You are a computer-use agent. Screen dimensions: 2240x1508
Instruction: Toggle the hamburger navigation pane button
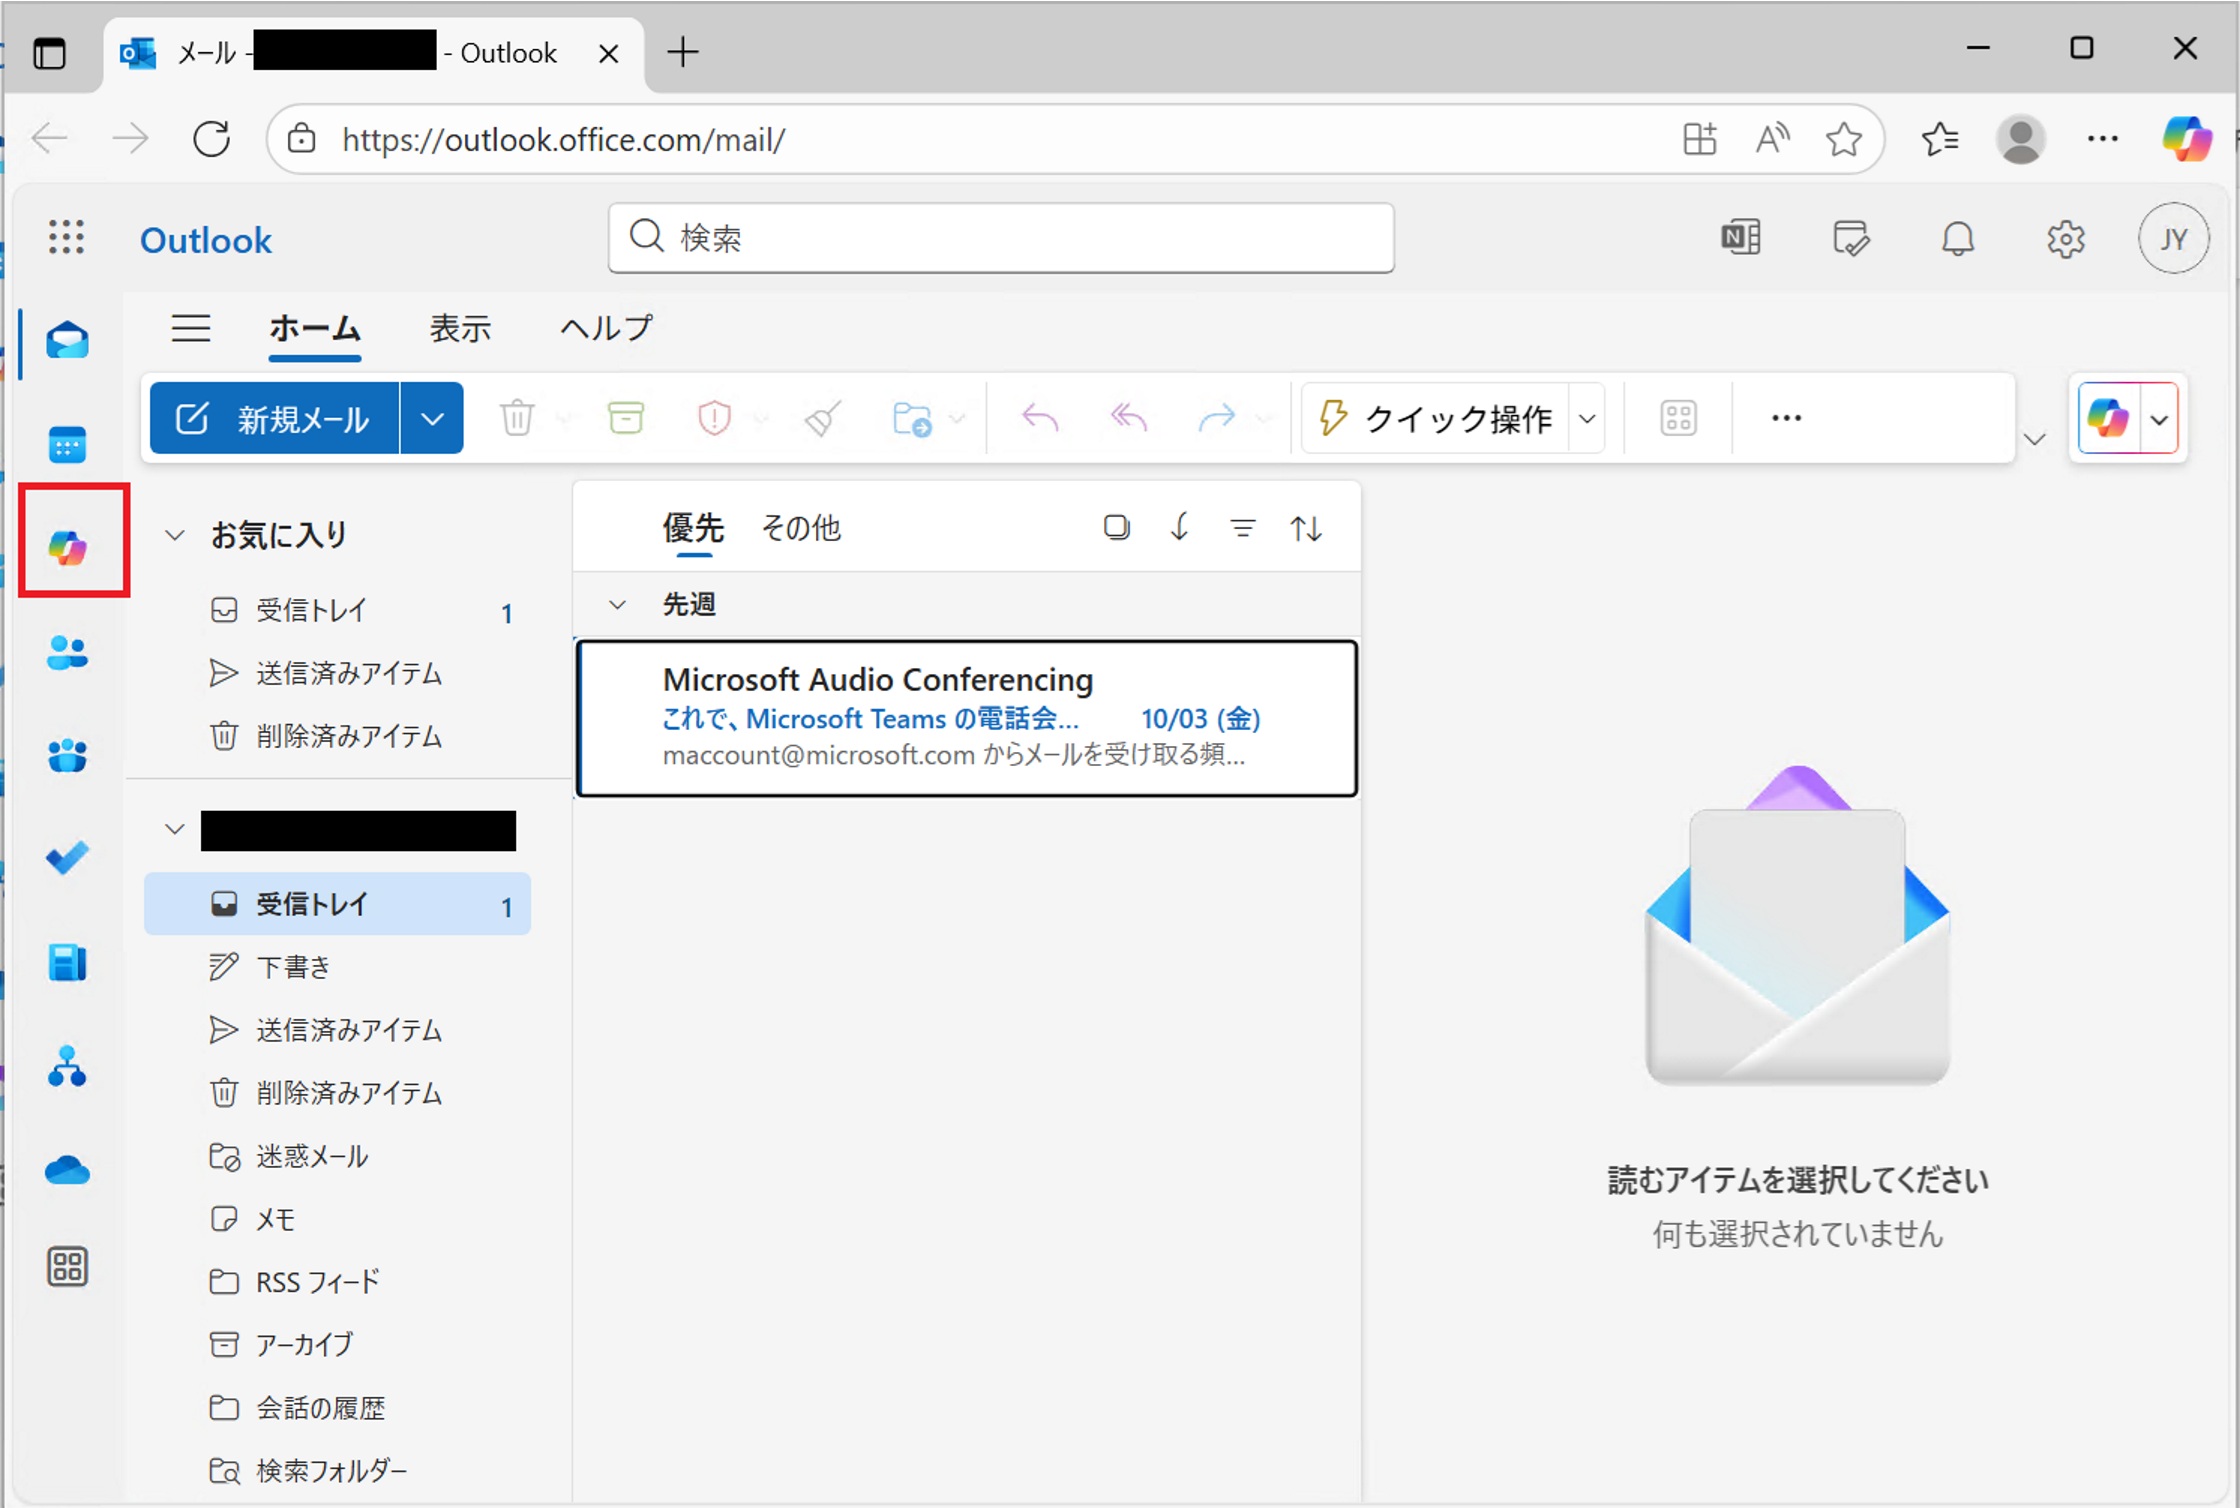point(191,328)
